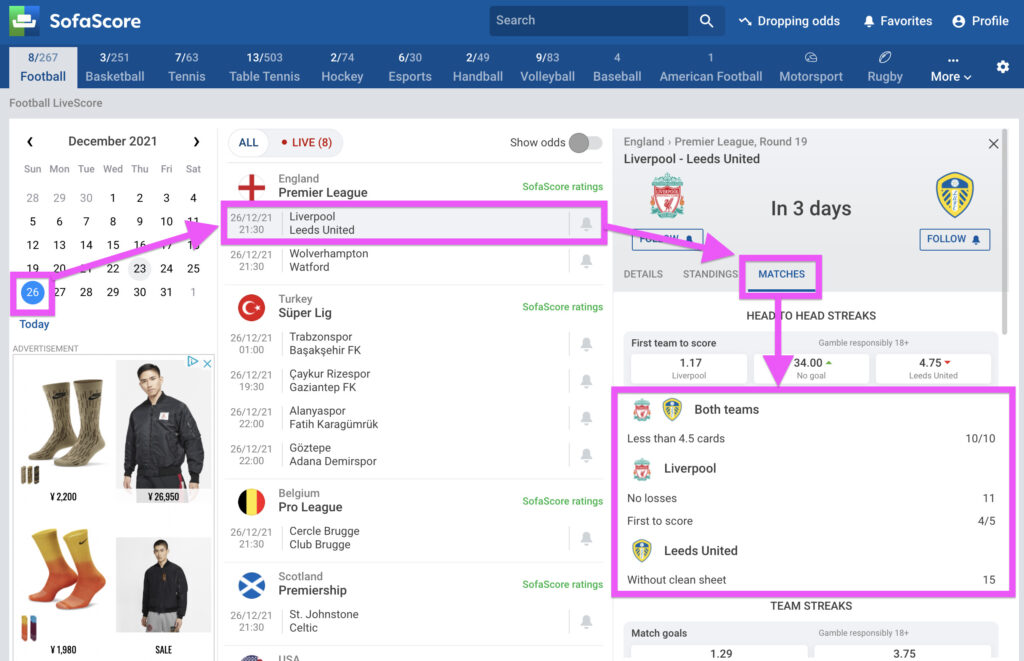
Task: Show ALL matches filter
Action: 248,142
